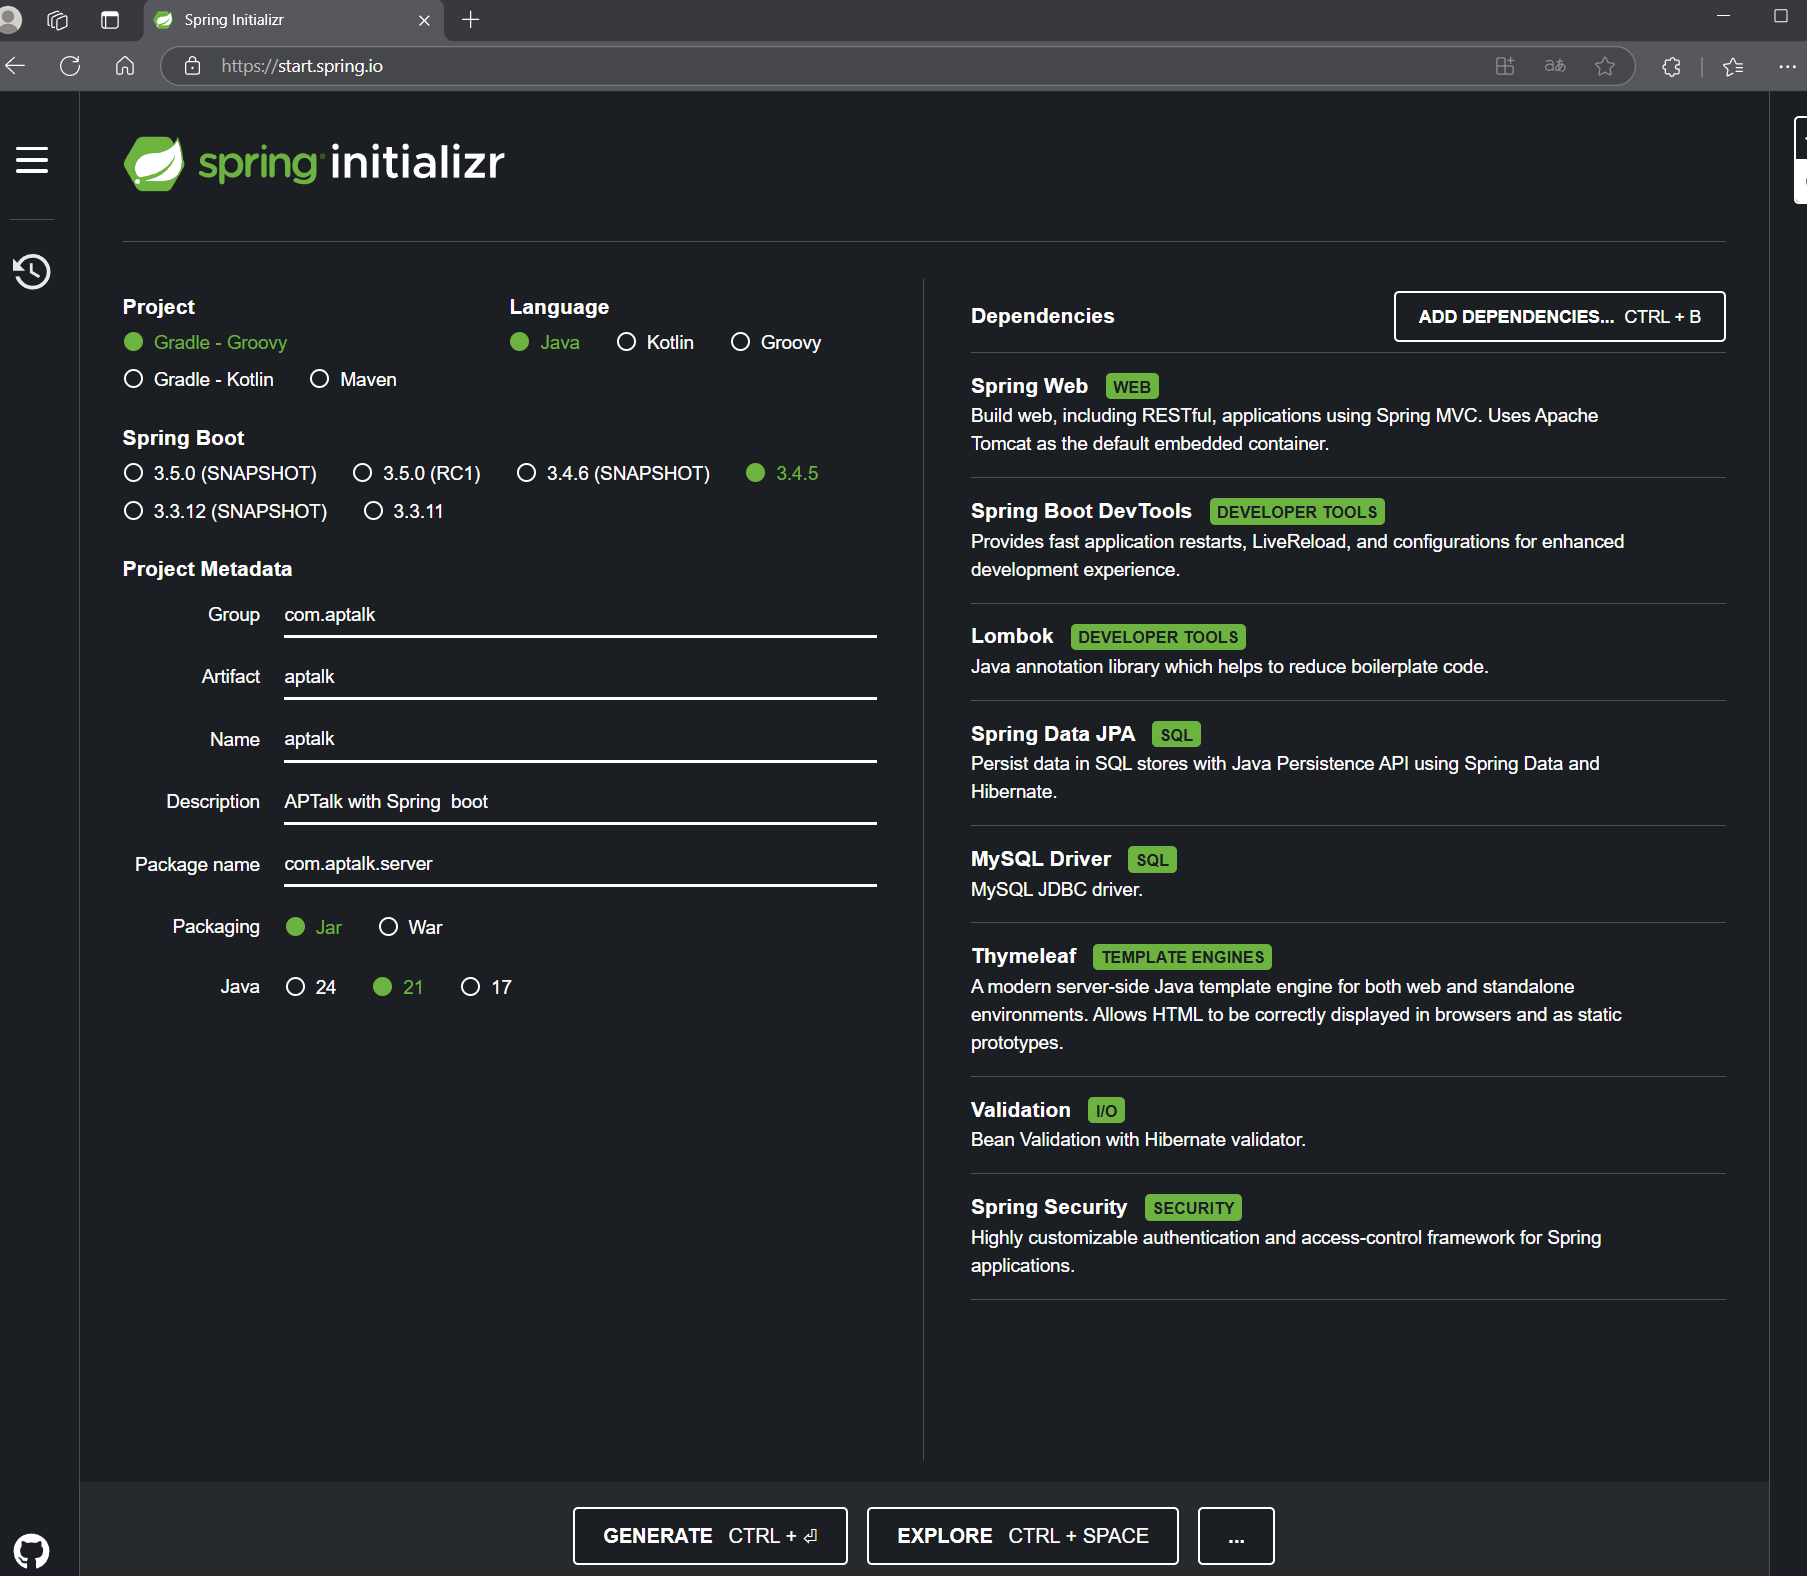Select Gradle - Kotlin project type

click(198, 379)
